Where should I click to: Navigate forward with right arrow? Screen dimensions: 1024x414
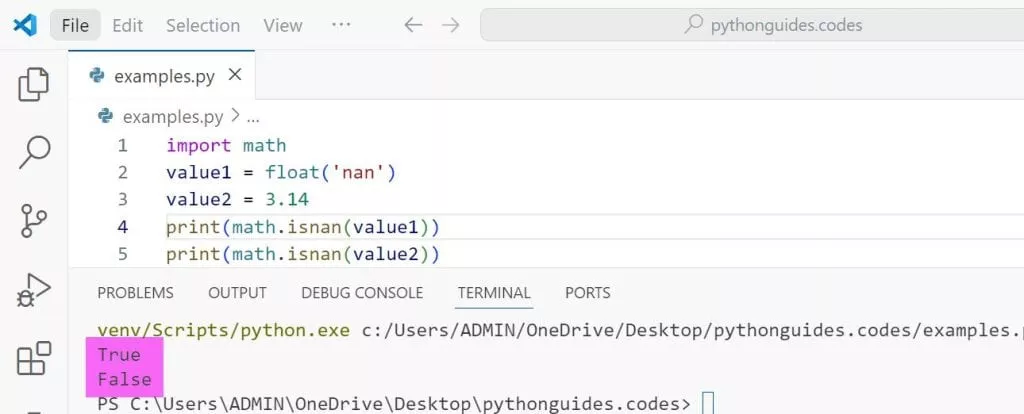click(450, 25)
